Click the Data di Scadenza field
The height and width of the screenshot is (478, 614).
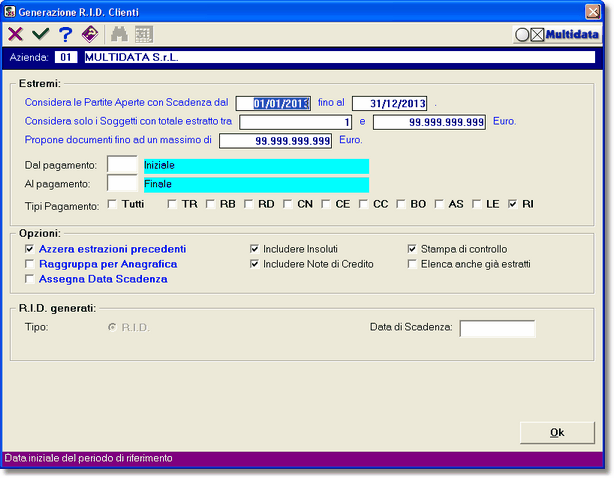(x=497, y=328)
